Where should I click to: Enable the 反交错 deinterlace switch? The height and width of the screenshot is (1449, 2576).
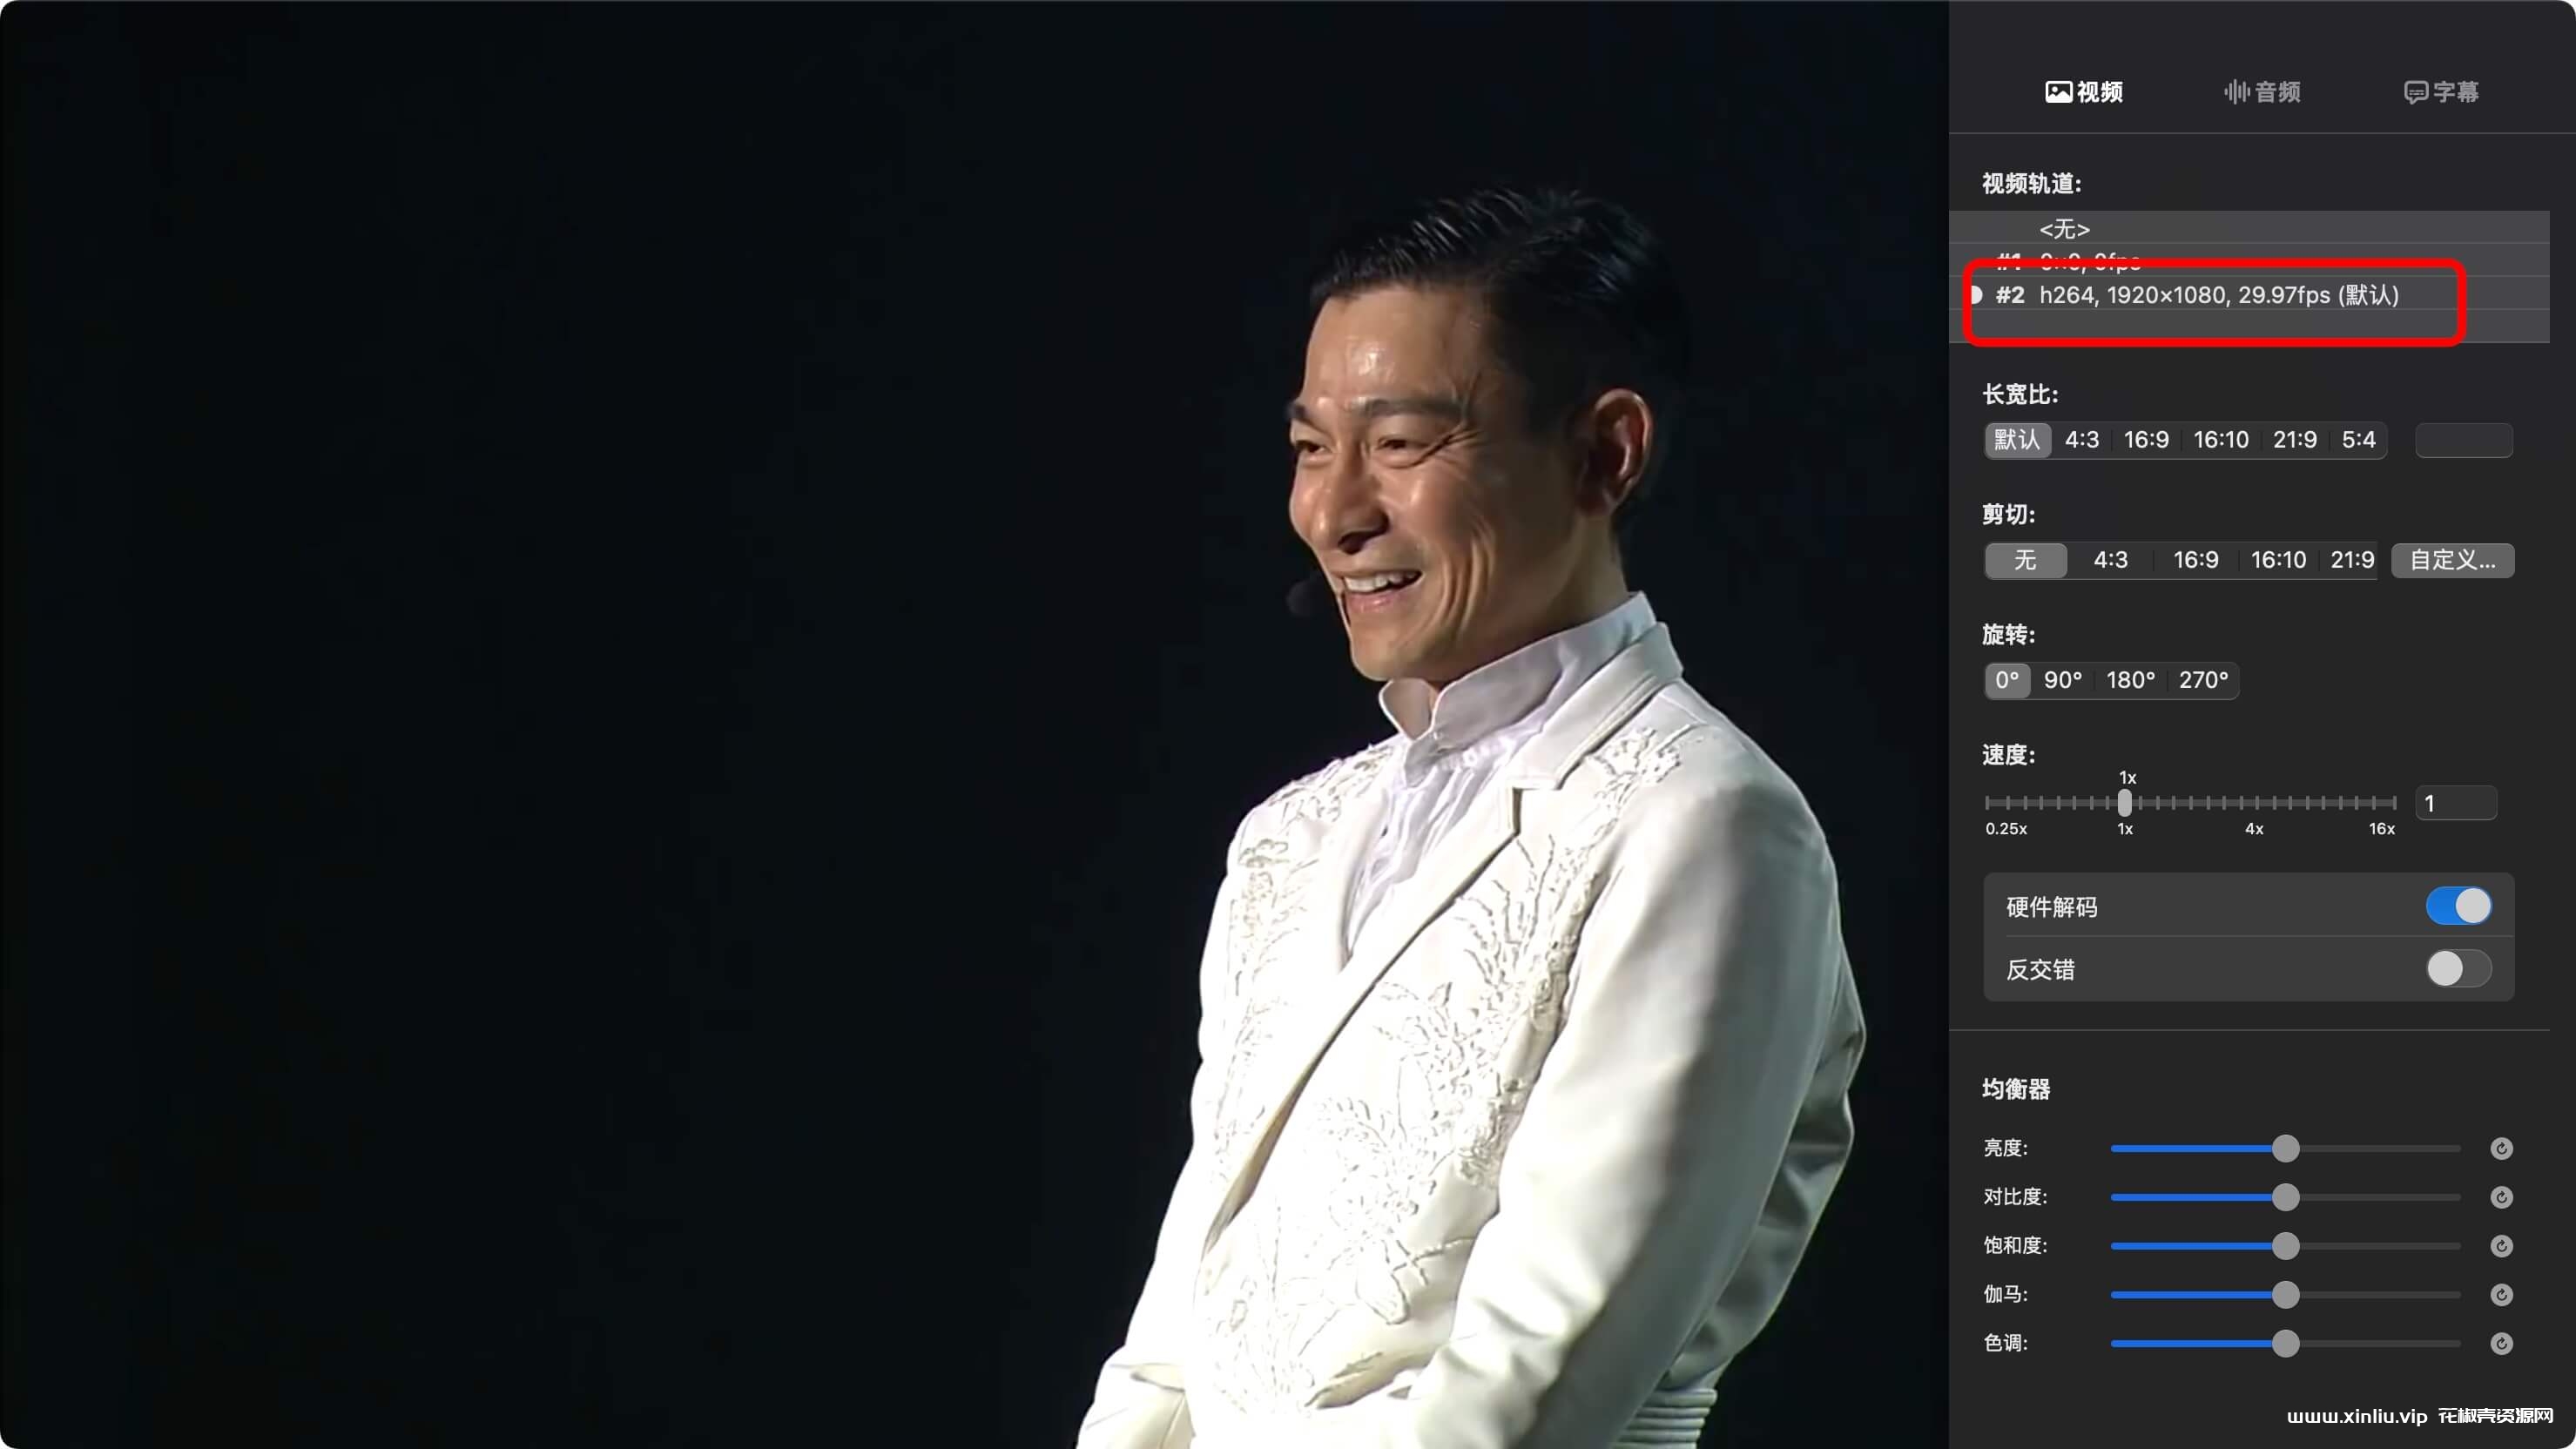(2458, 968)
